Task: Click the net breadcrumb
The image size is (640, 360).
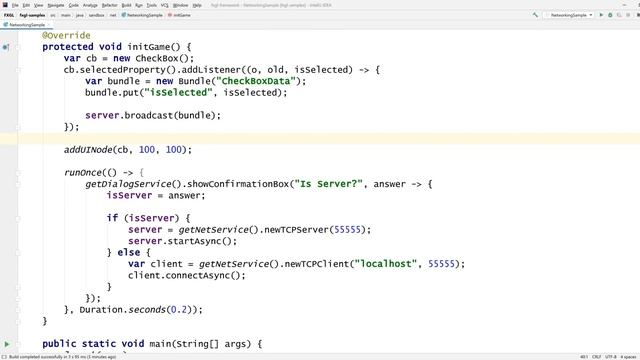Action: [x=113, y=15]
